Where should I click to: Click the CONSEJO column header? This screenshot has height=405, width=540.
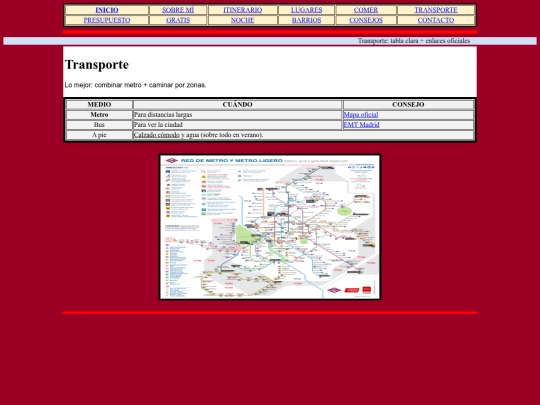pyautogui.click(x=408, y=105)
